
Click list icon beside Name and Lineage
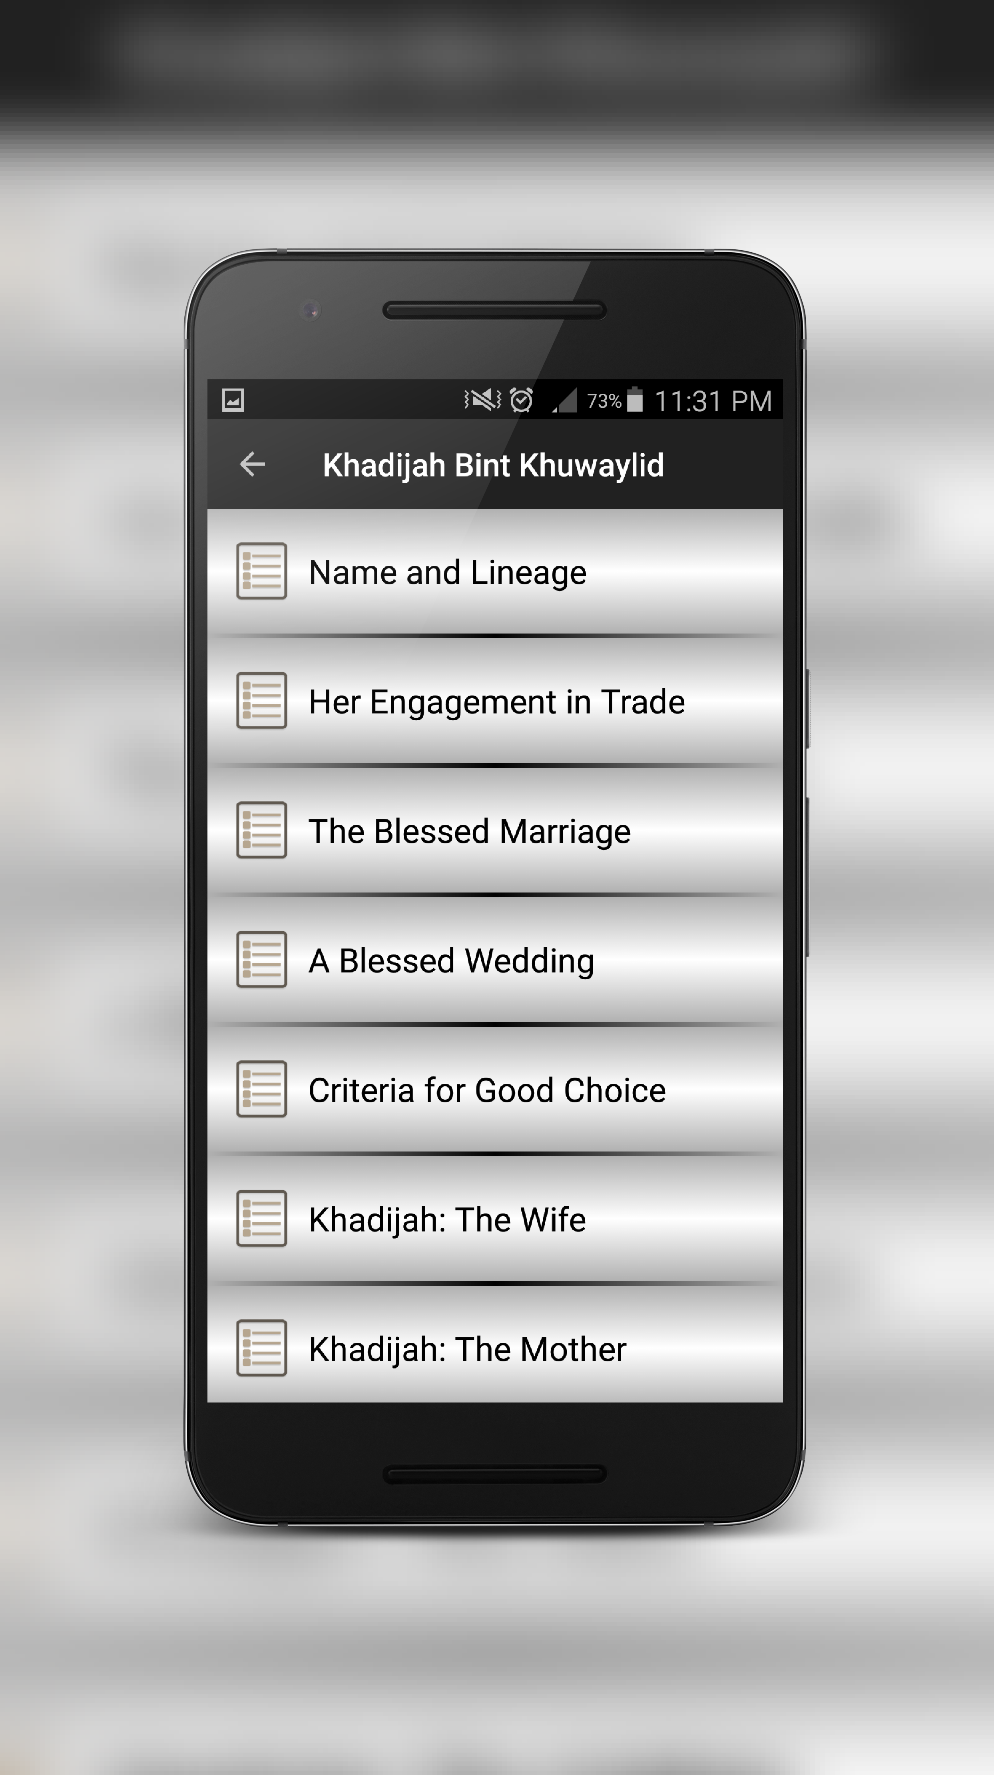[261, 571]
